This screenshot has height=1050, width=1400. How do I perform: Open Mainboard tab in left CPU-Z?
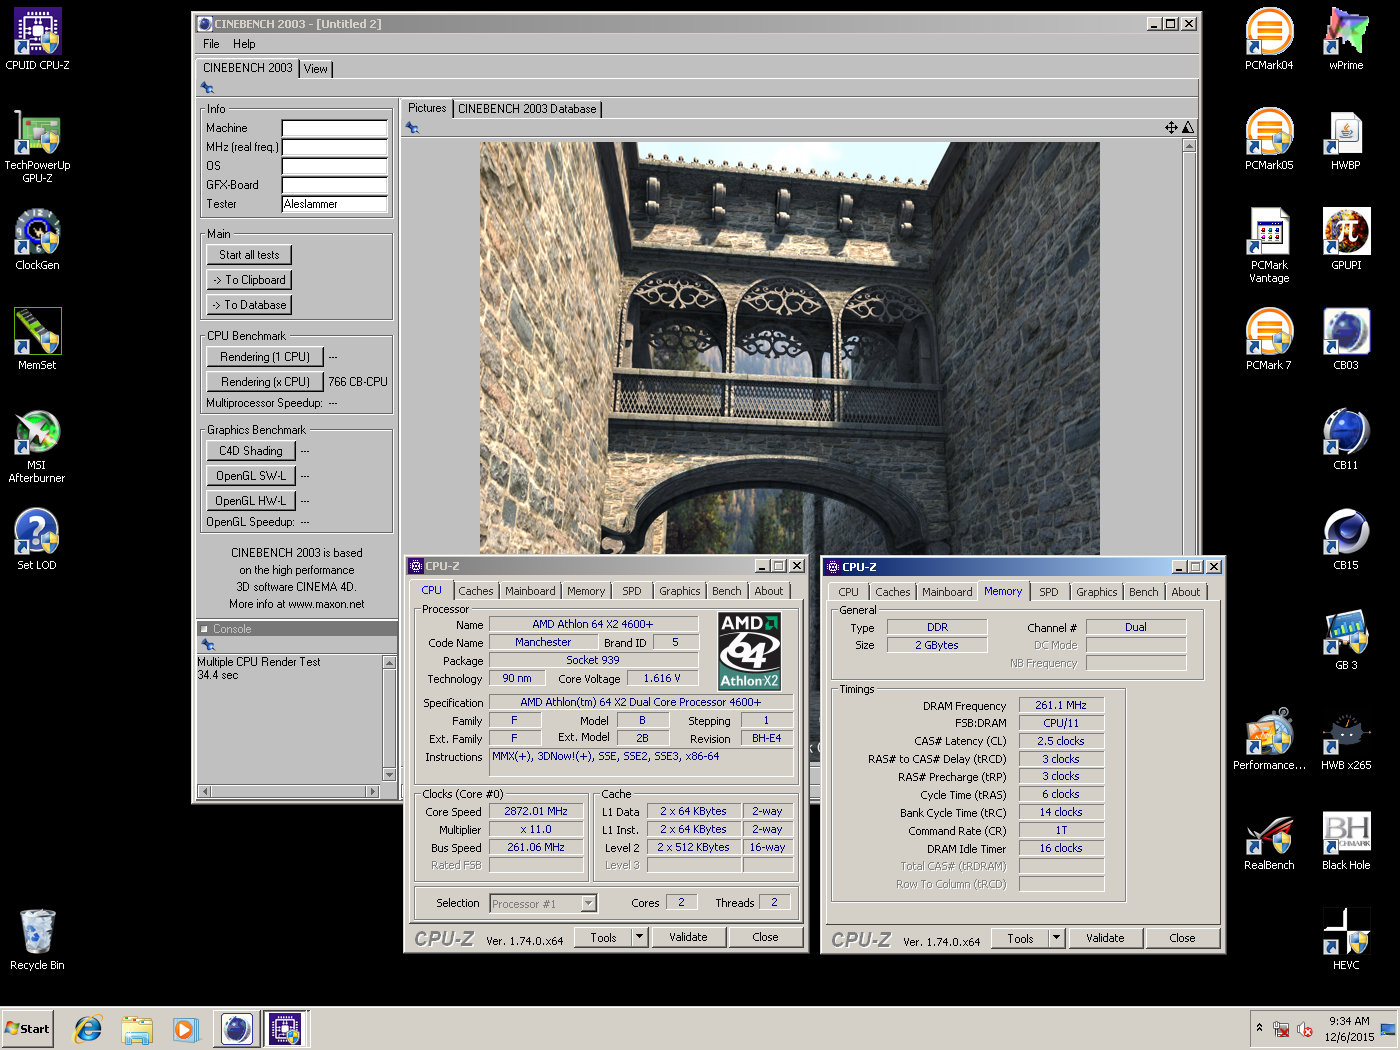pos(530,591)
